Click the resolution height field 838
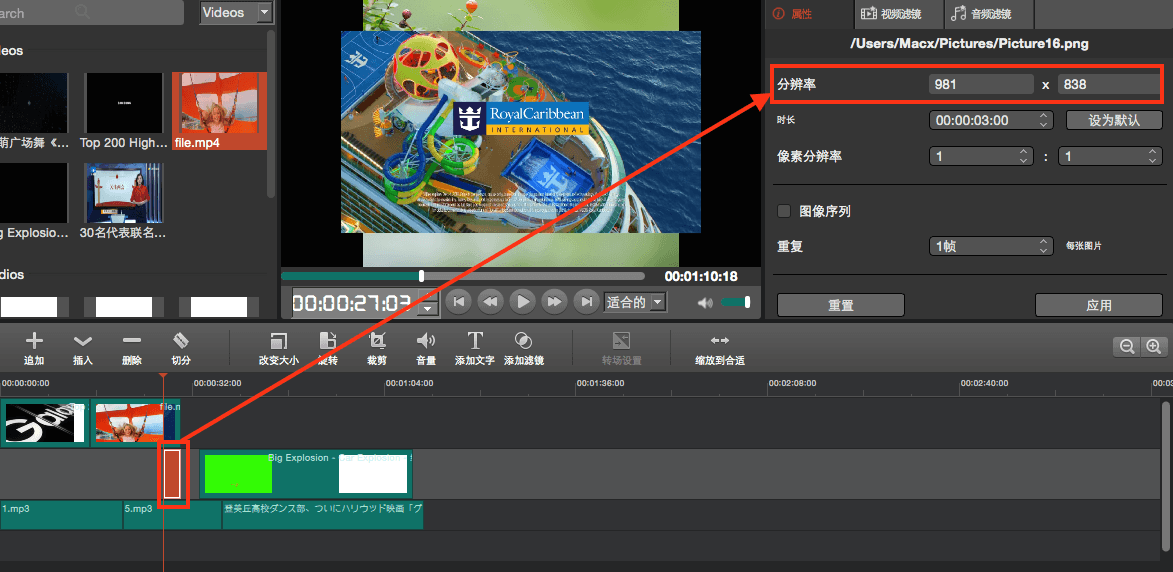 1109,84
